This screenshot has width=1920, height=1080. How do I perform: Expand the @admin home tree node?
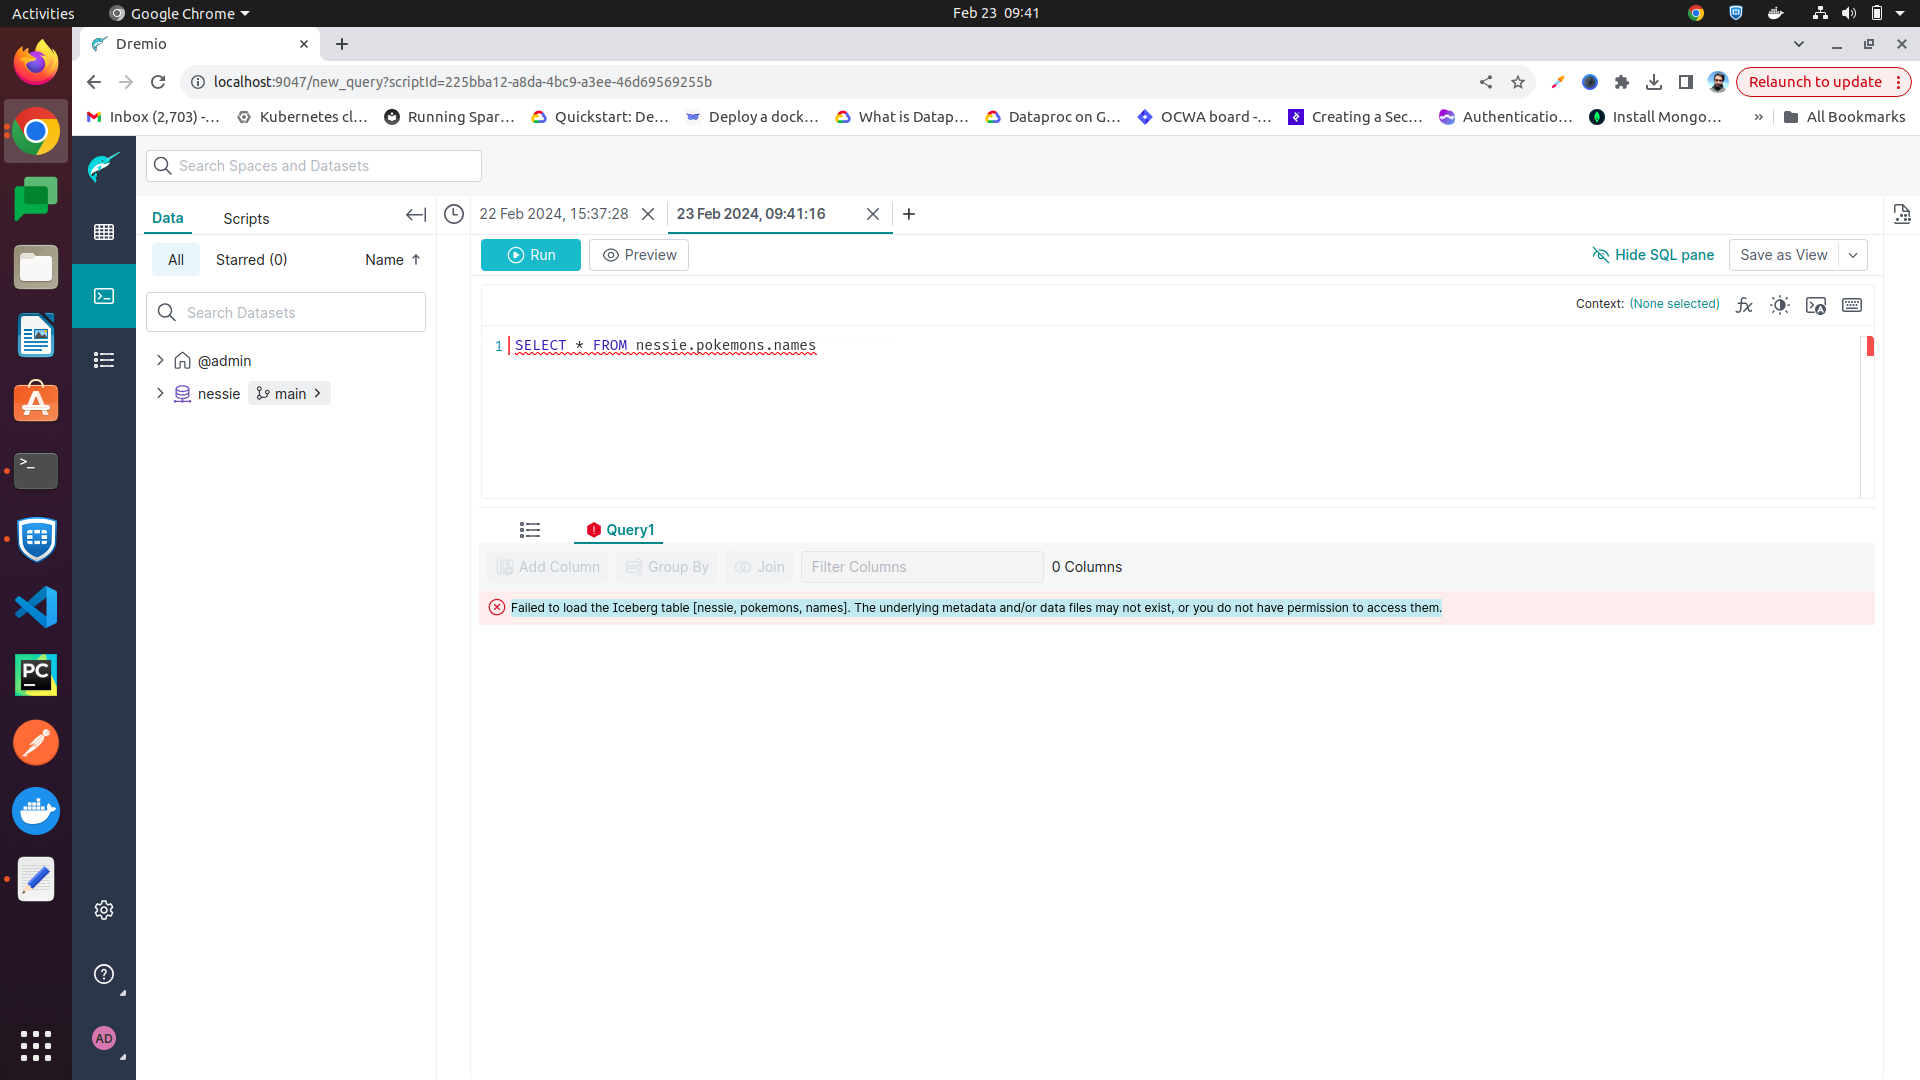coord(160,360)
